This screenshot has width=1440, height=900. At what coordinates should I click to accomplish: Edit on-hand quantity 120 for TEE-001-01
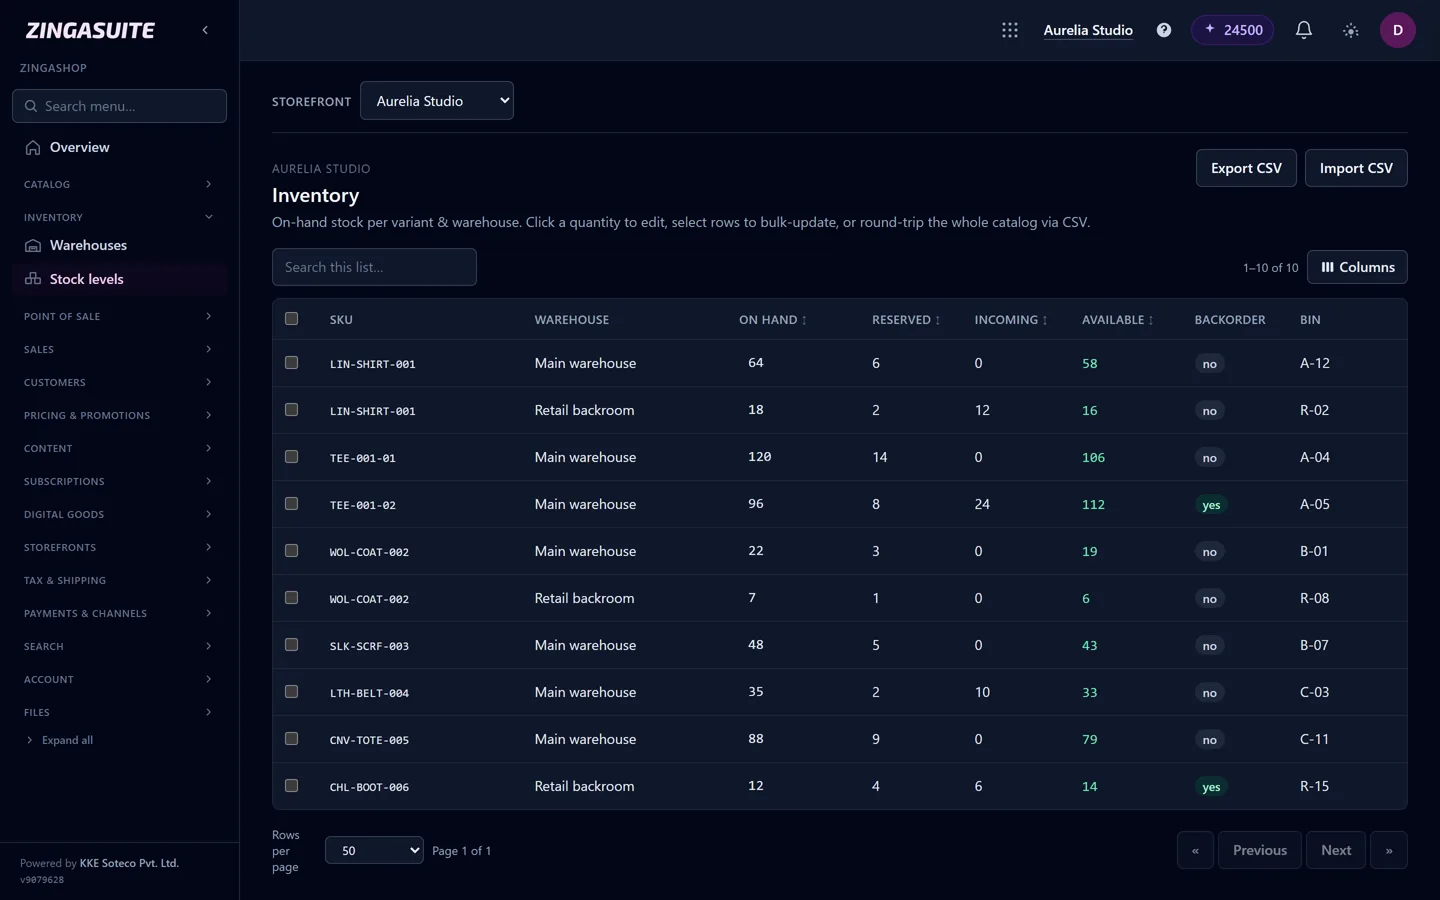click(x=760, y=457)
